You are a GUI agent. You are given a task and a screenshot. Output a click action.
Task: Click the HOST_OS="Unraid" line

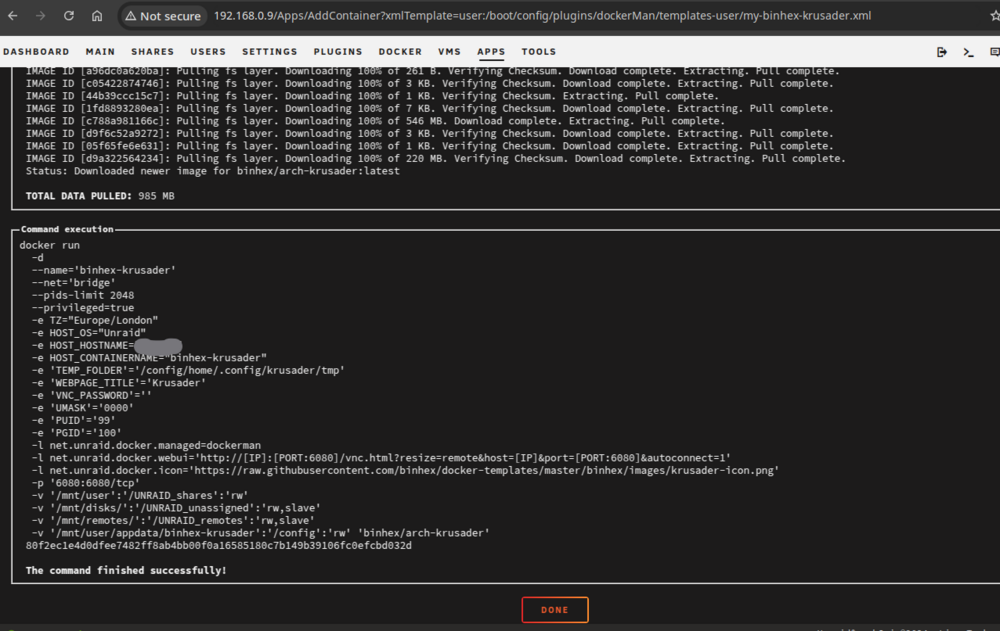tap(89, 333)
